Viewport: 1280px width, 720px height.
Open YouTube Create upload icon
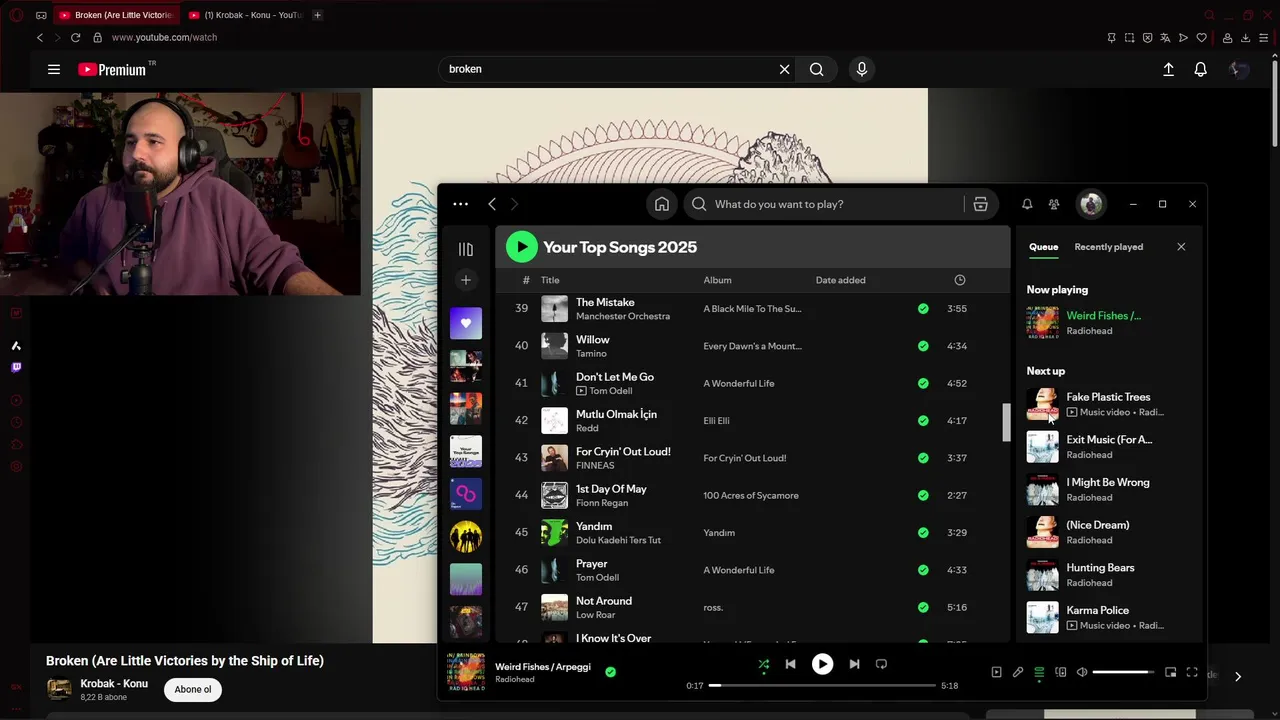coord(1168,69)
